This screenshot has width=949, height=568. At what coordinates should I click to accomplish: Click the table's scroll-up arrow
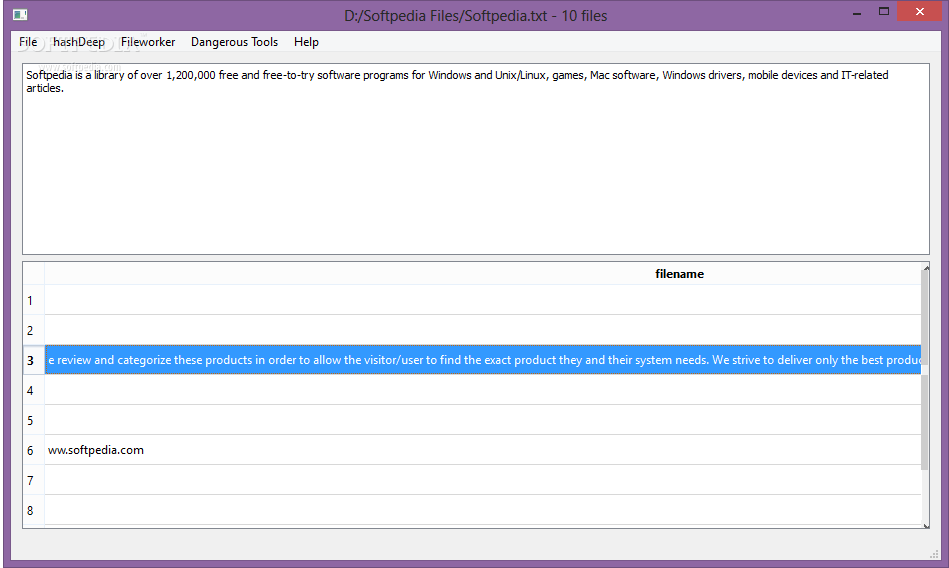tap(926, 267)
